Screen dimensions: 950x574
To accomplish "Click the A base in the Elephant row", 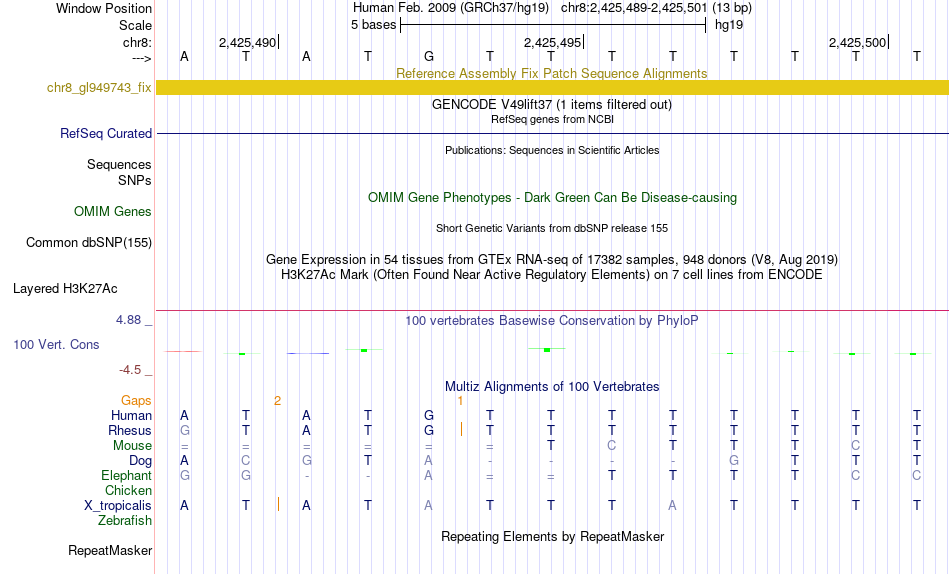I will pyautogui.click(x=428, y=475).
